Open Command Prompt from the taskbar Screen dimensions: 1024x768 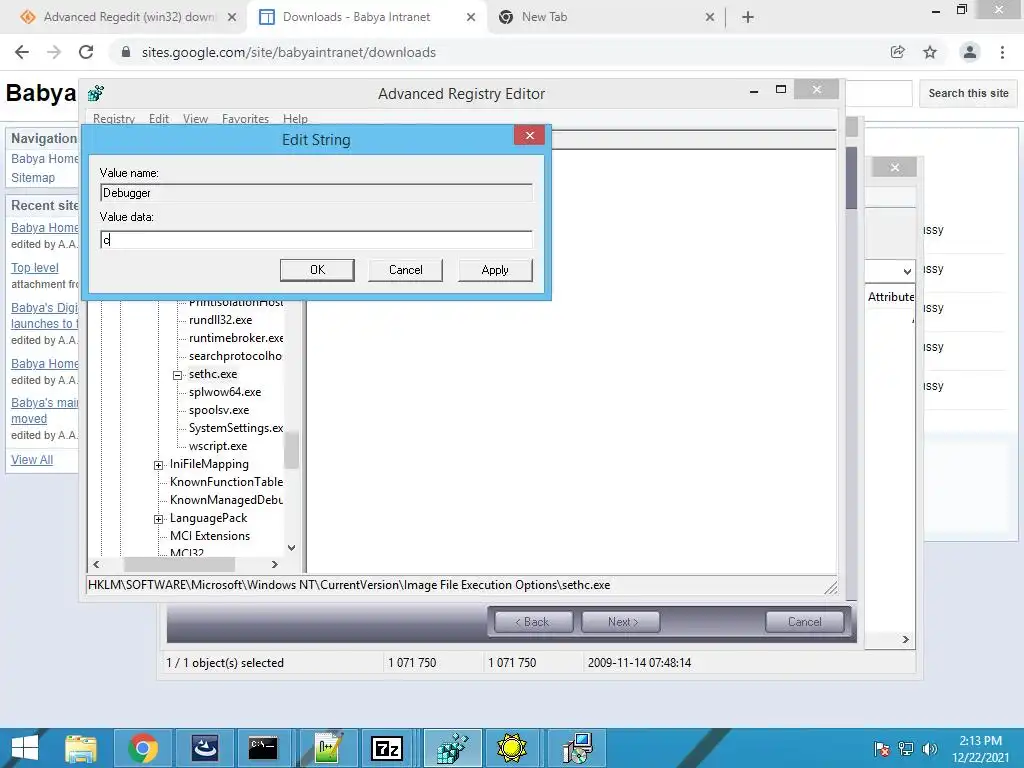263,748
